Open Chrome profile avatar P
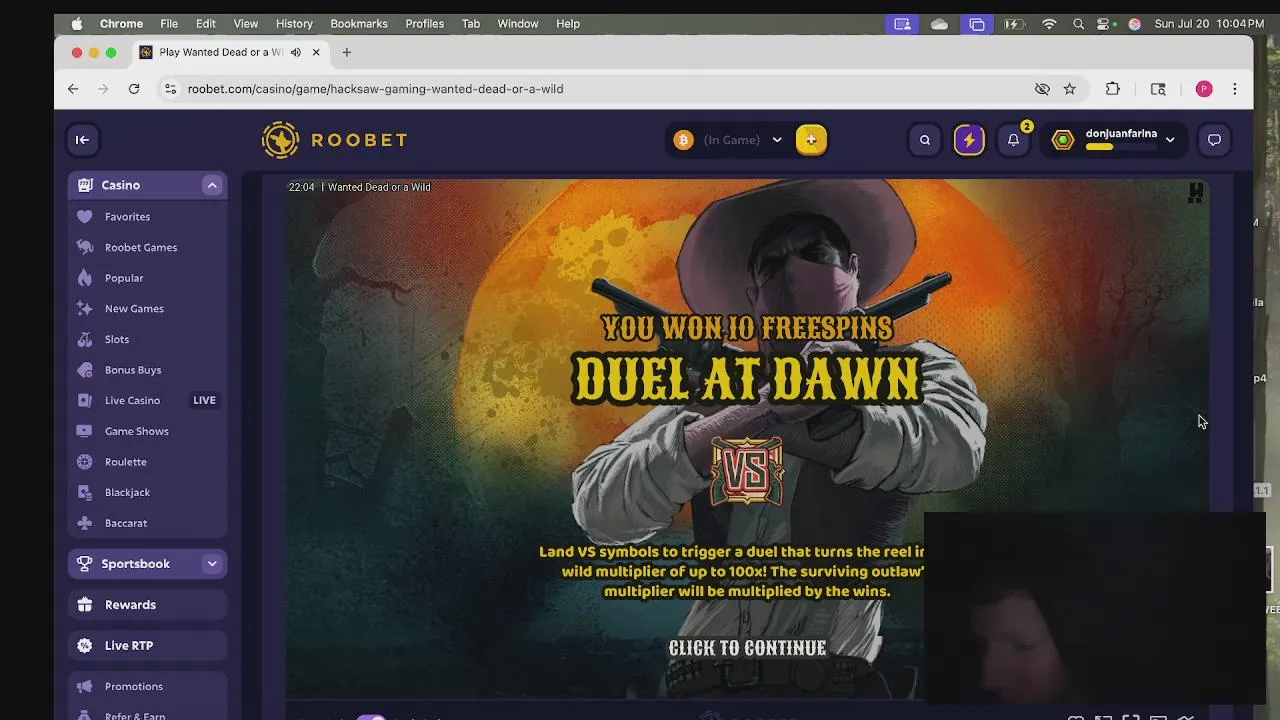The height and width of the screenshot is (720, 1280). pos(1204,89)
